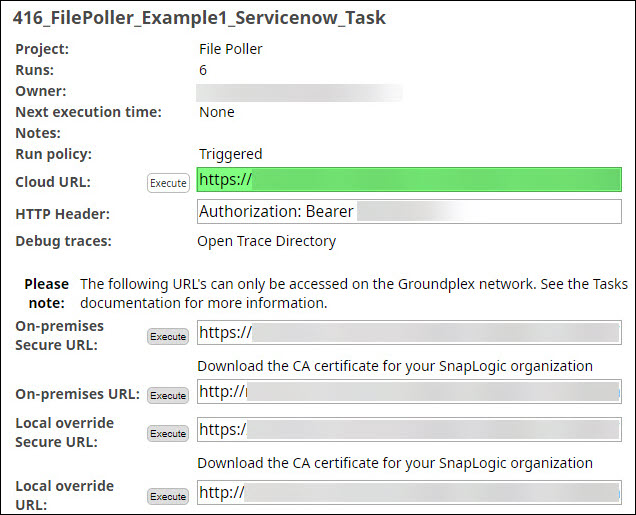The height and width of the screenshot is (515, 636).
Task: Focus the Local override Secure URL field
Action: coord(409,431)
